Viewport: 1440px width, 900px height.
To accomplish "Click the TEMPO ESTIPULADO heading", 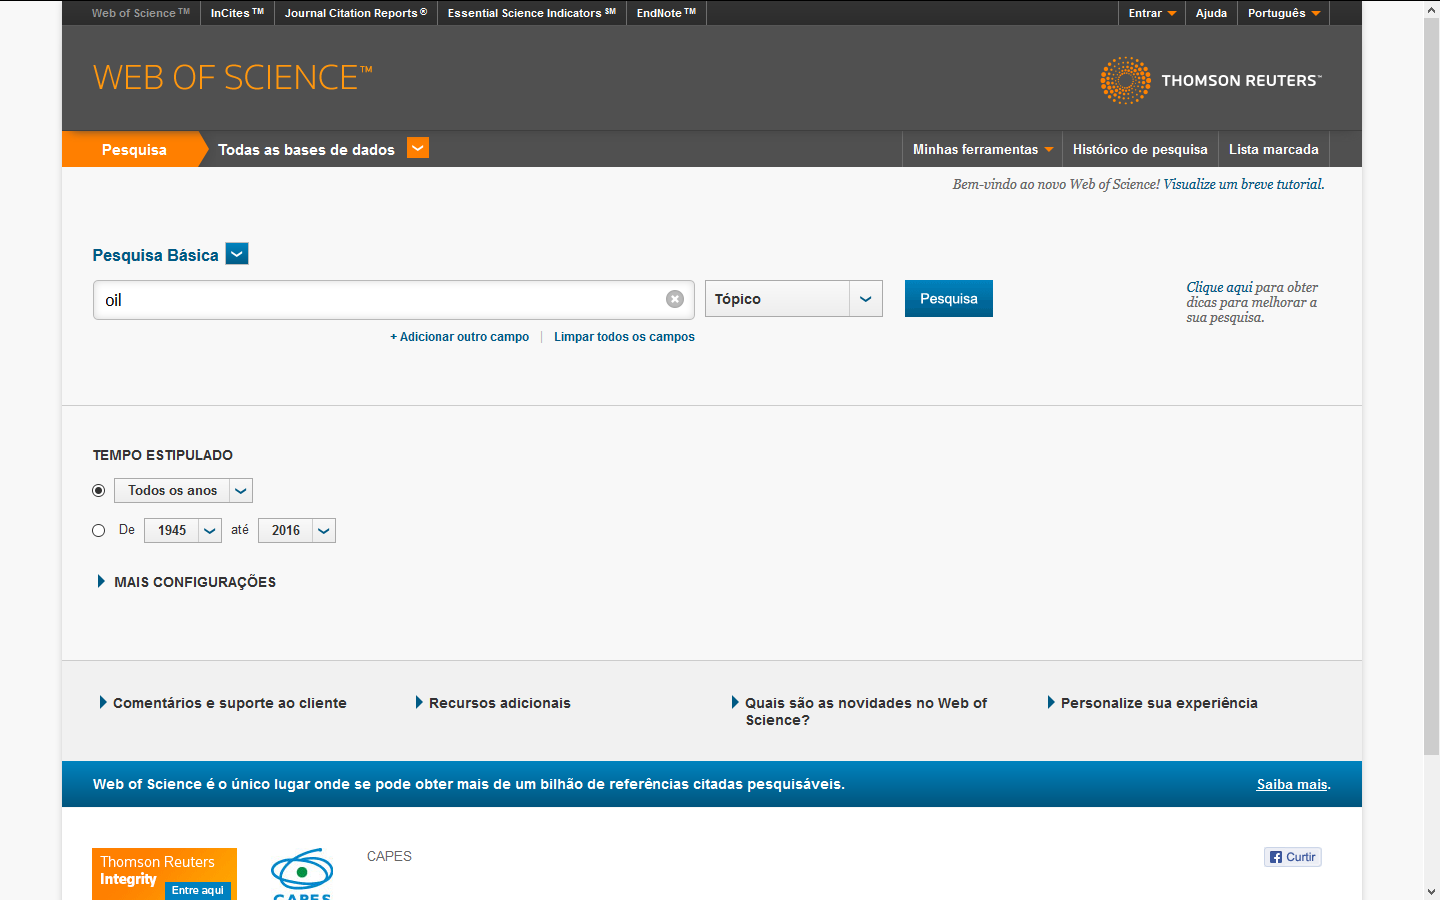I will point(163,455).
